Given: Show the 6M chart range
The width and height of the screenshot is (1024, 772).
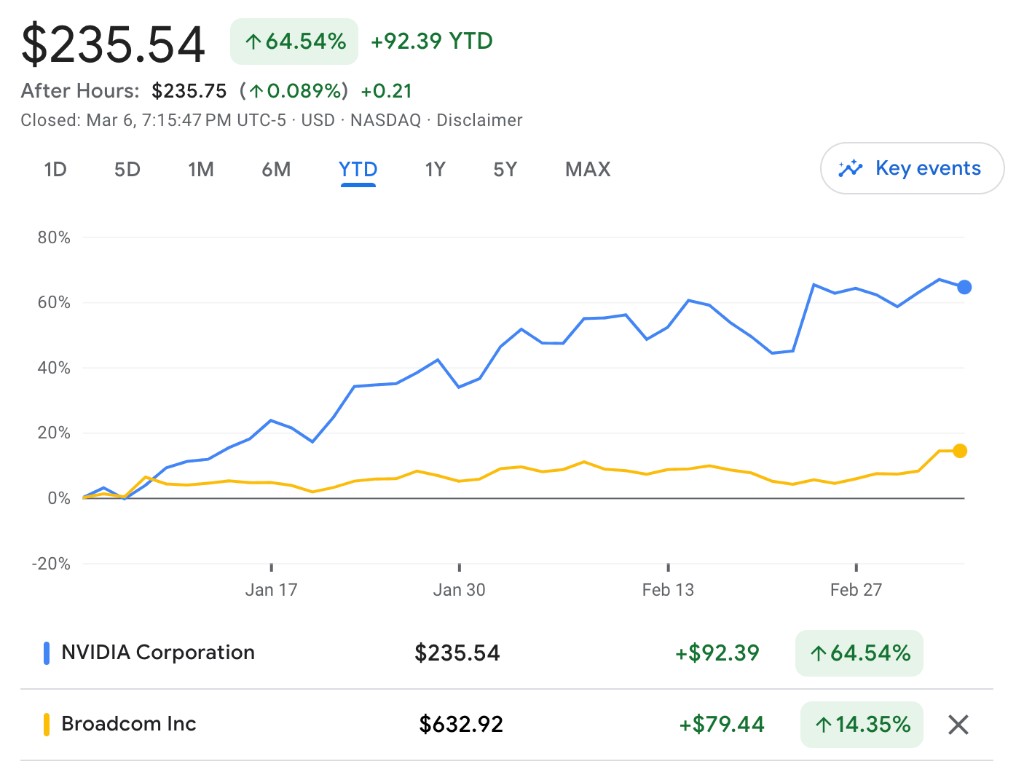Looking at the screenshot, I should coord(276,170).
